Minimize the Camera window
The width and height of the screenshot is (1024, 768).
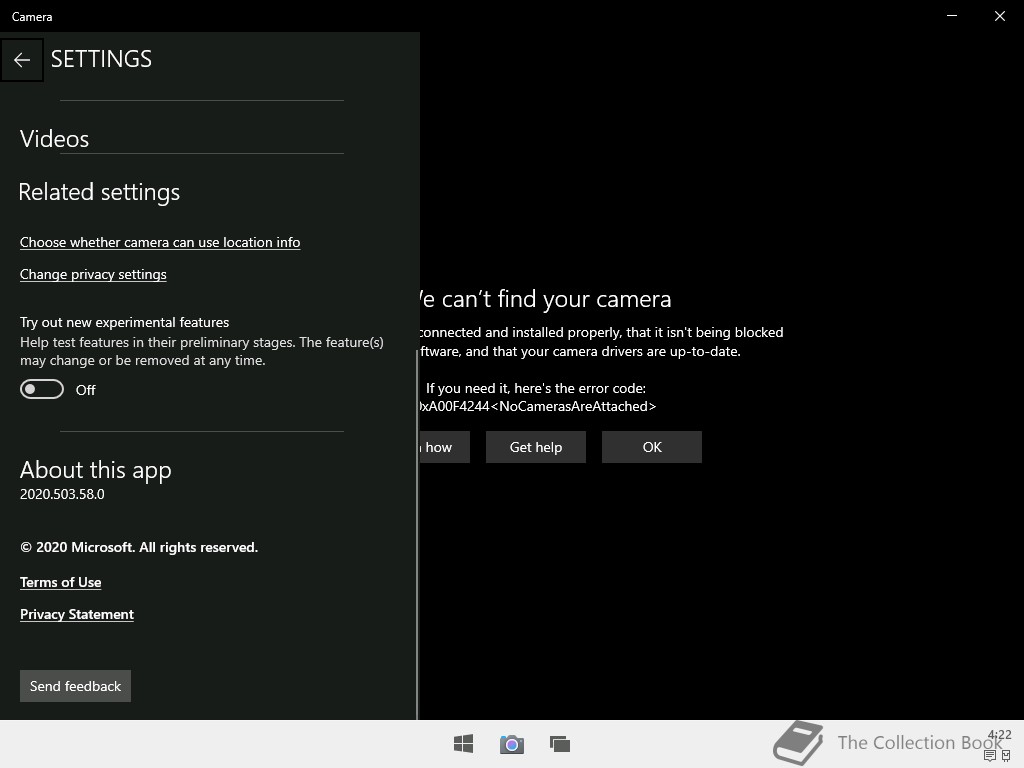(952, 16)
